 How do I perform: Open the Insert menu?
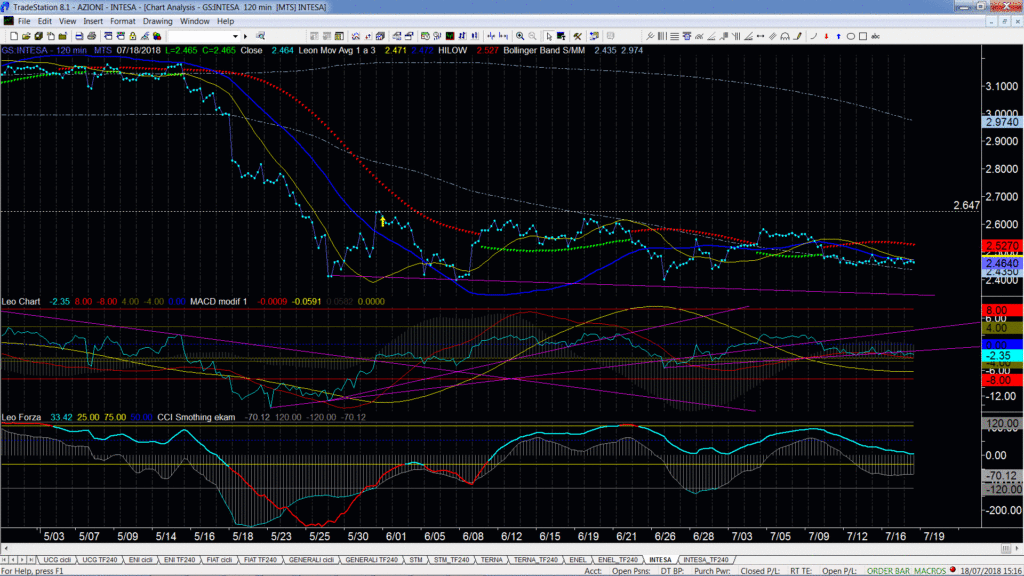coord(93,22)
